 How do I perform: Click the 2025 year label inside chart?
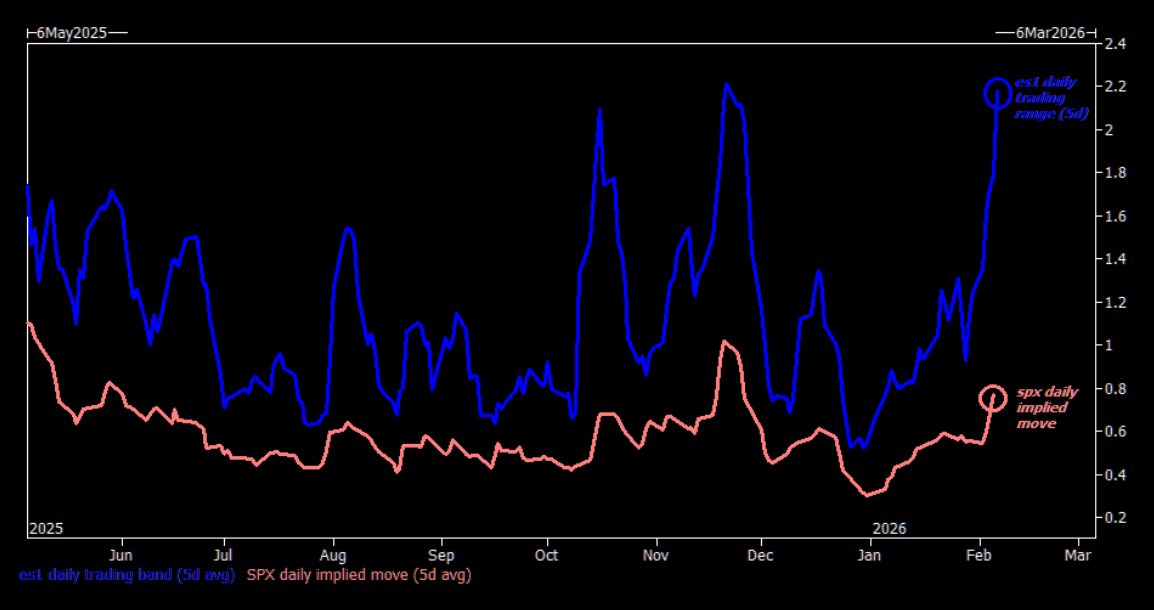(x=46, y=527)
